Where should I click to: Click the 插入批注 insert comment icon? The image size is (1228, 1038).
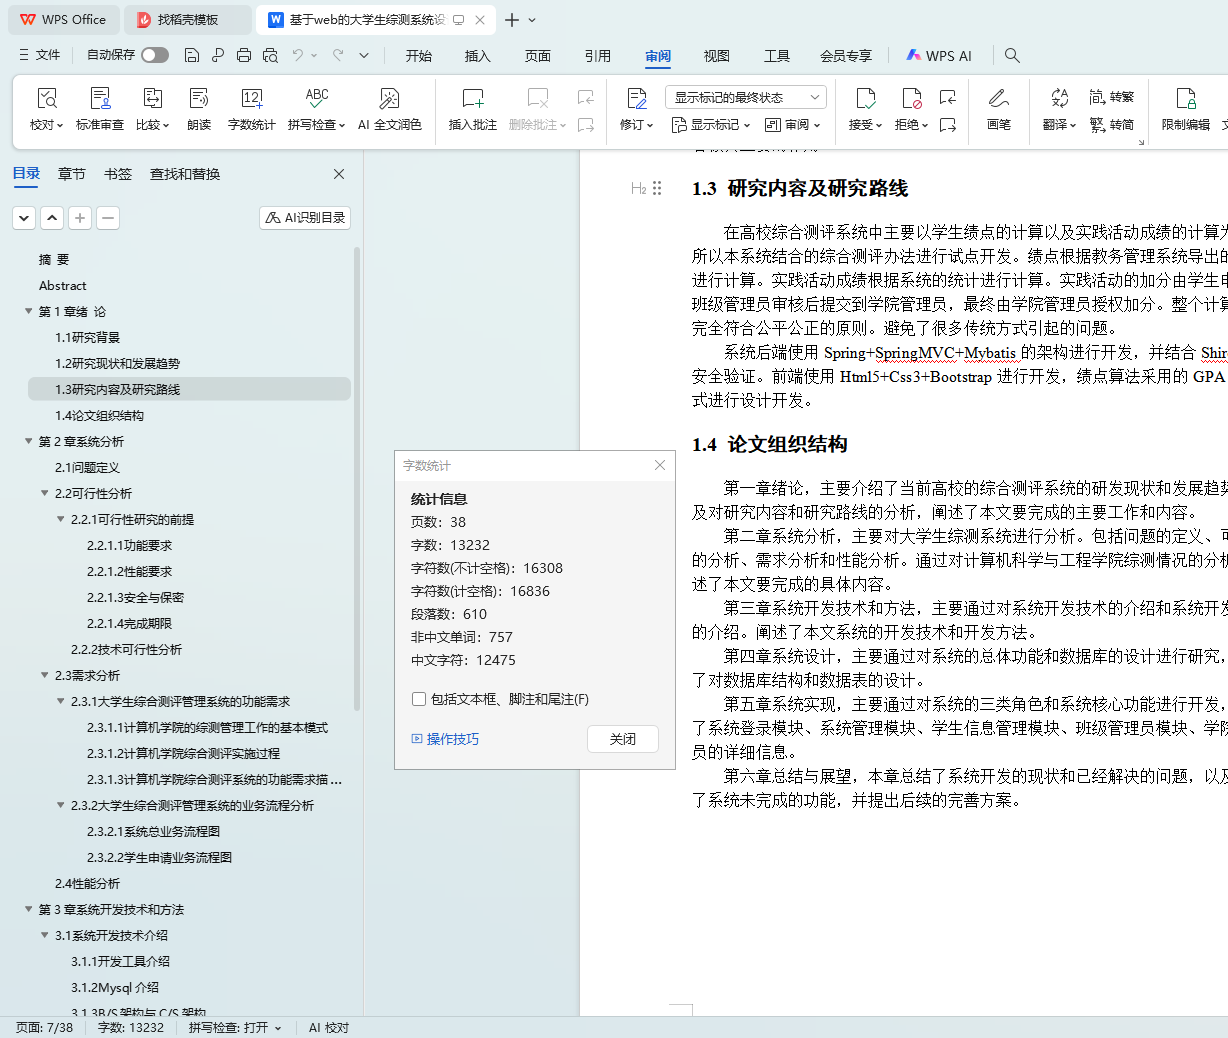472,99
